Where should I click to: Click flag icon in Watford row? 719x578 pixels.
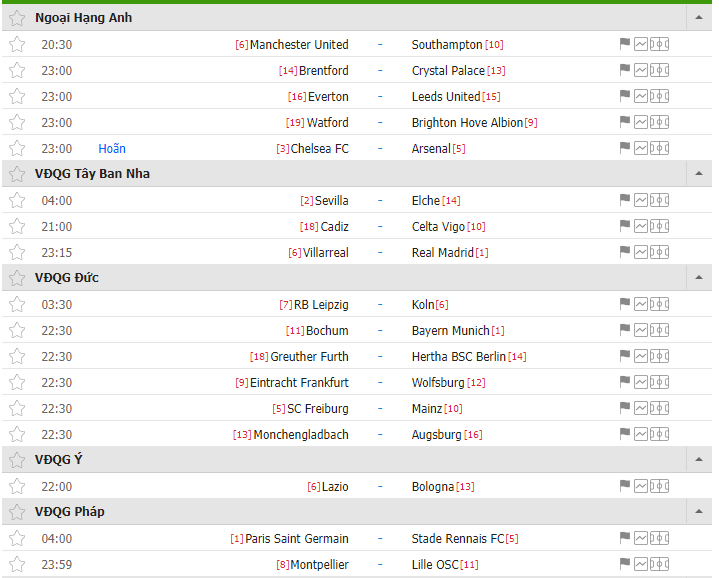tap(624, 122)
